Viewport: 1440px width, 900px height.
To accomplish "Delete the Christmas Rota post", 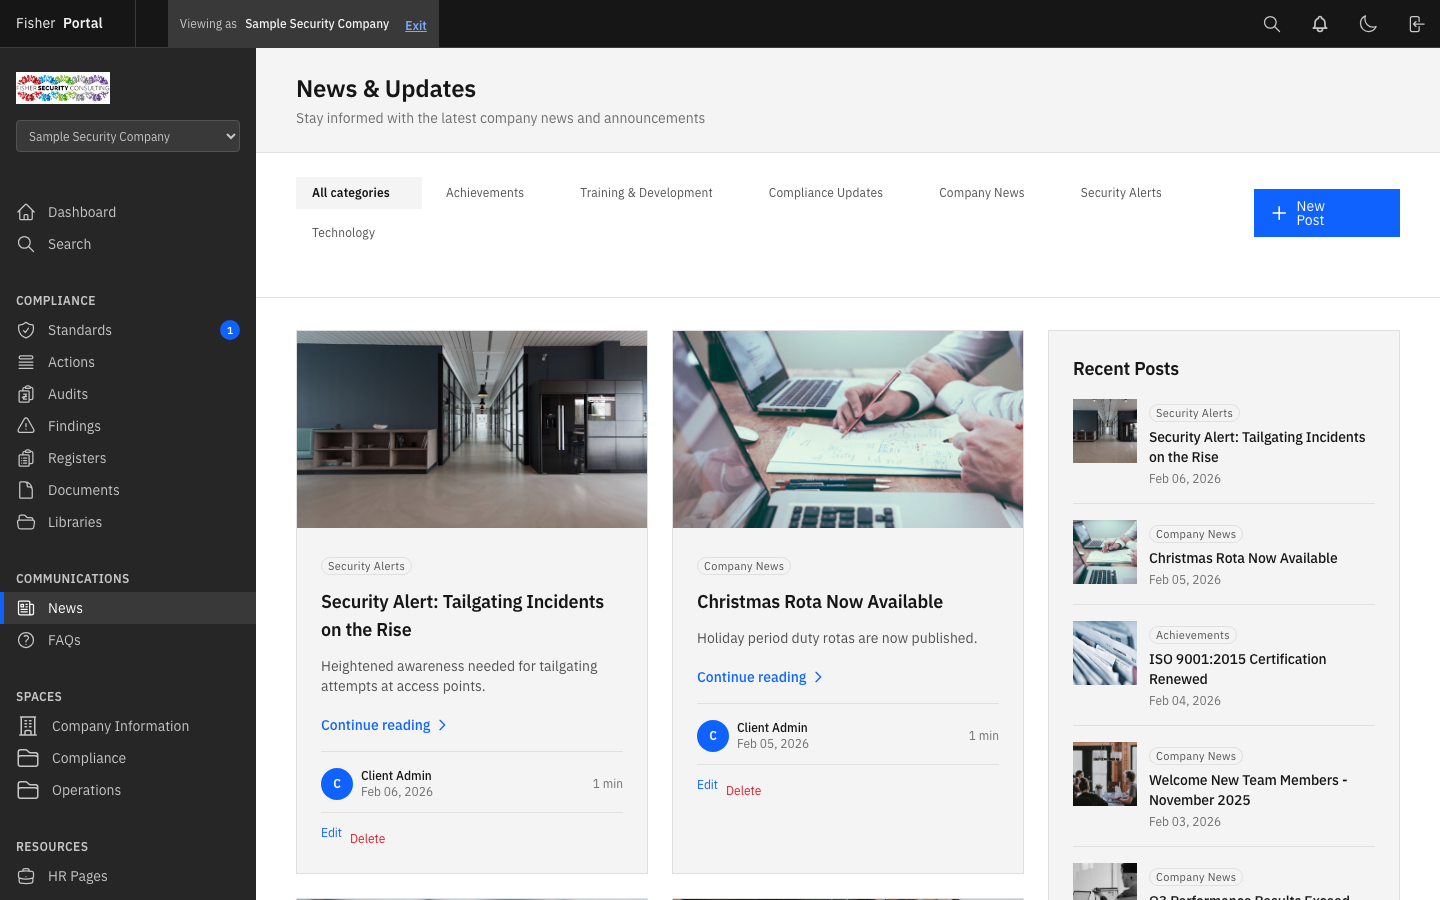I will [x=743, y=791].
